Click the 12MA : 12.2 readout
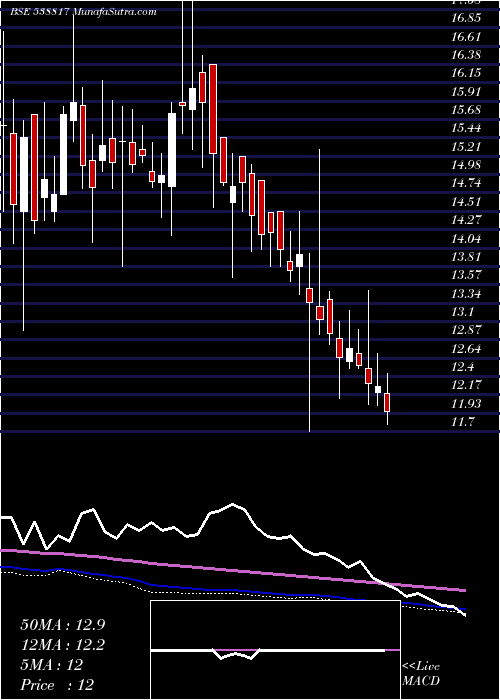The width and height of the screenshot is (500, 700). [62, 645]
